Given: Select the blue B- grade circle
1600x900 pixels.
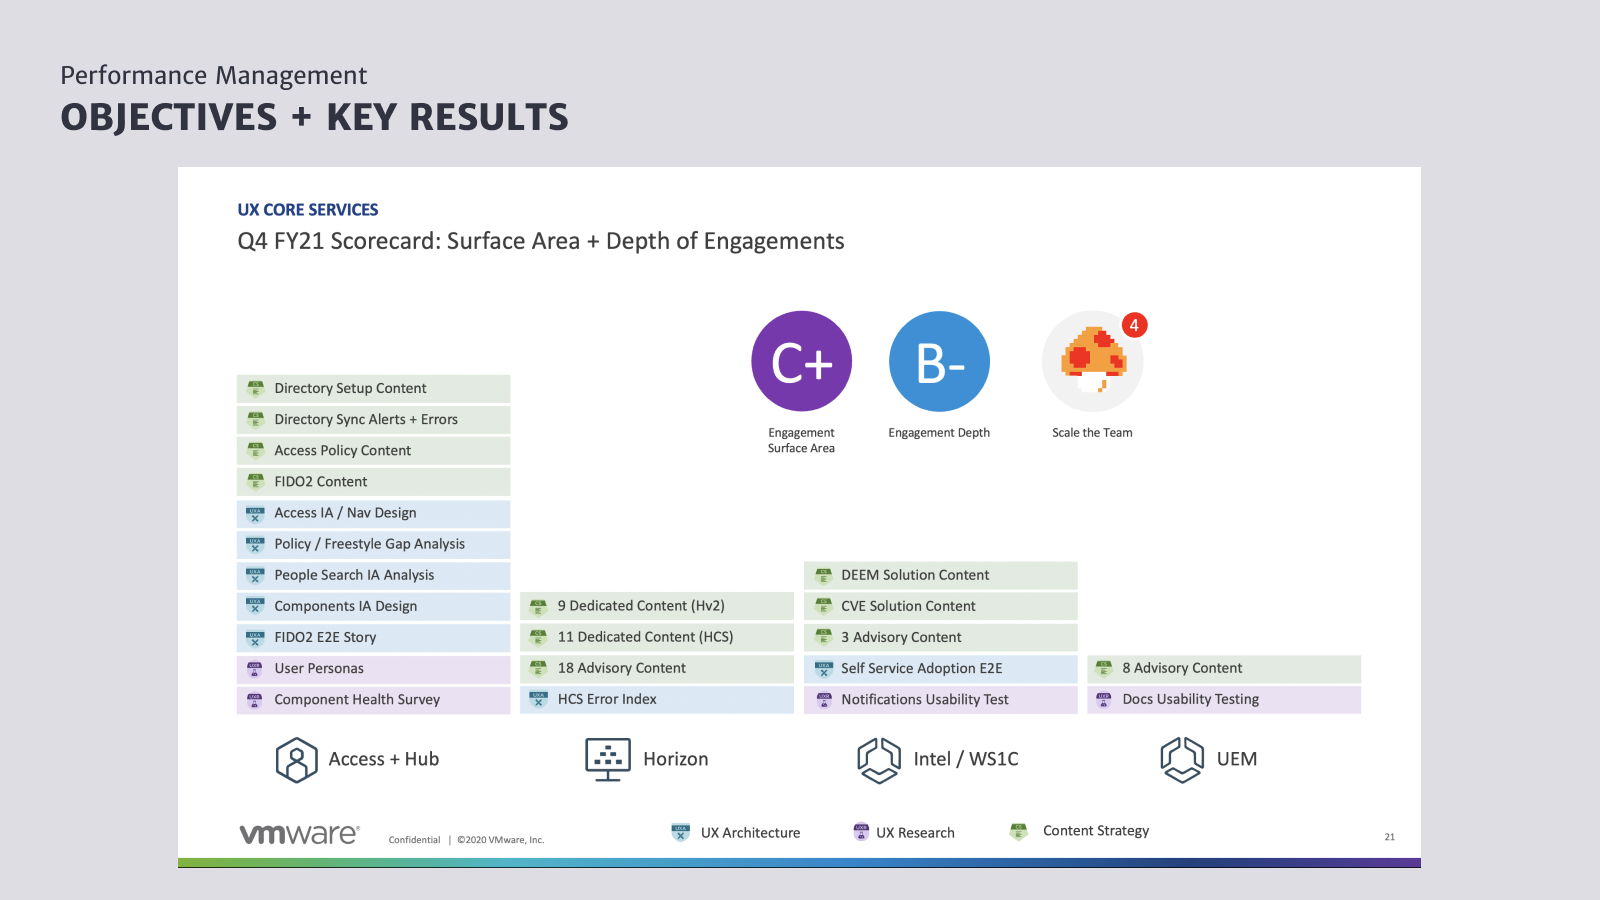Looking at the screenshot, I should (x=939, y=361).
